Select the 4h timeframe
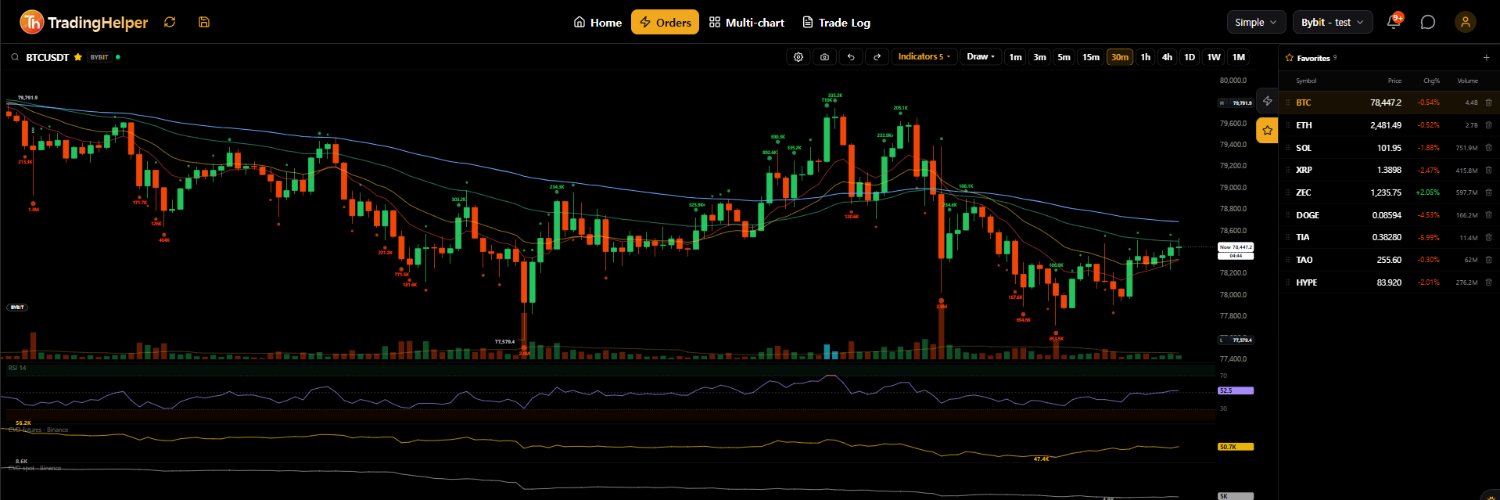 point(1167,57)
